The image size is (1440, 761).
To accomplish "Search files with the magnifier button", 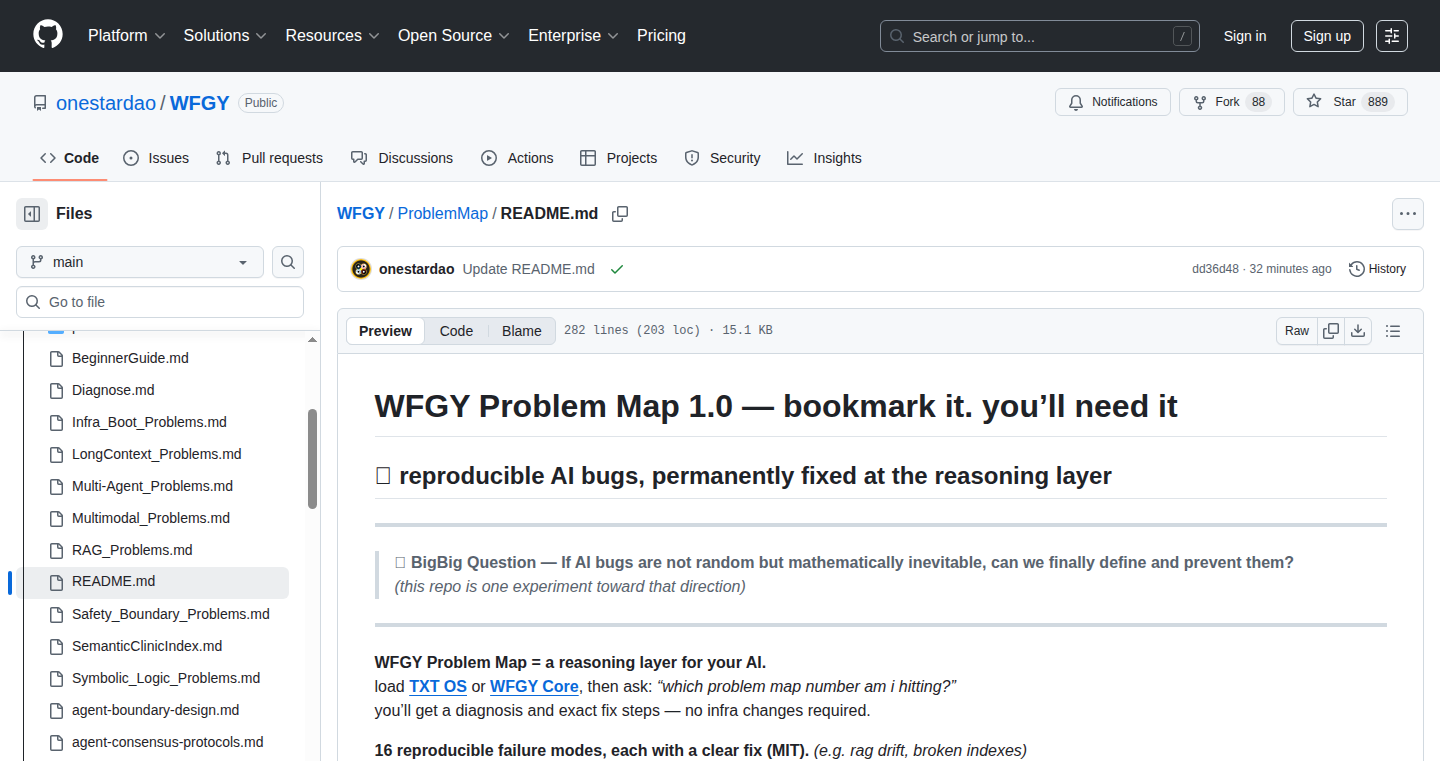I will [288, 262].
